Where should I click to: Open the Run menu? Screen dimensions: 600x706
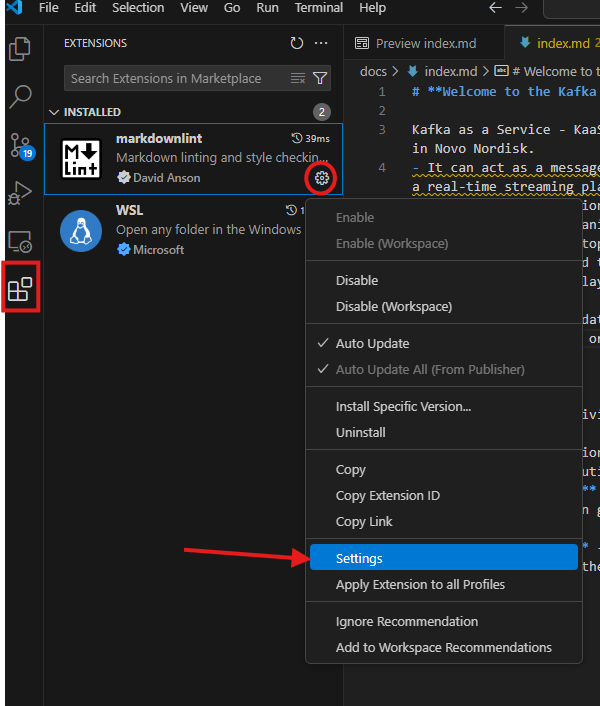pos(267,8)
